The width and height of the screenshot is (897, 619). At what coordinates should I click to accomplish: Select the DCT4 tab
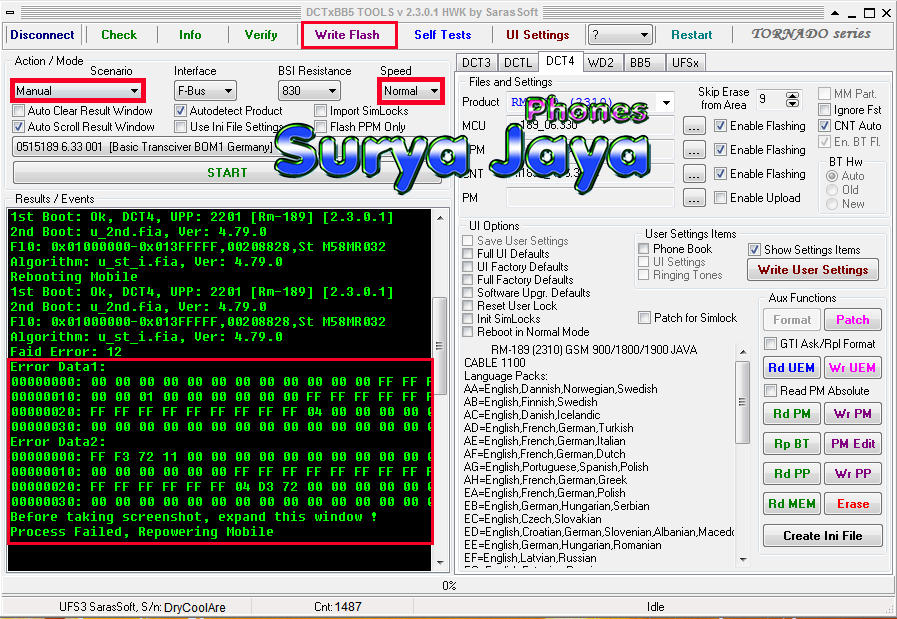(560, 61)
